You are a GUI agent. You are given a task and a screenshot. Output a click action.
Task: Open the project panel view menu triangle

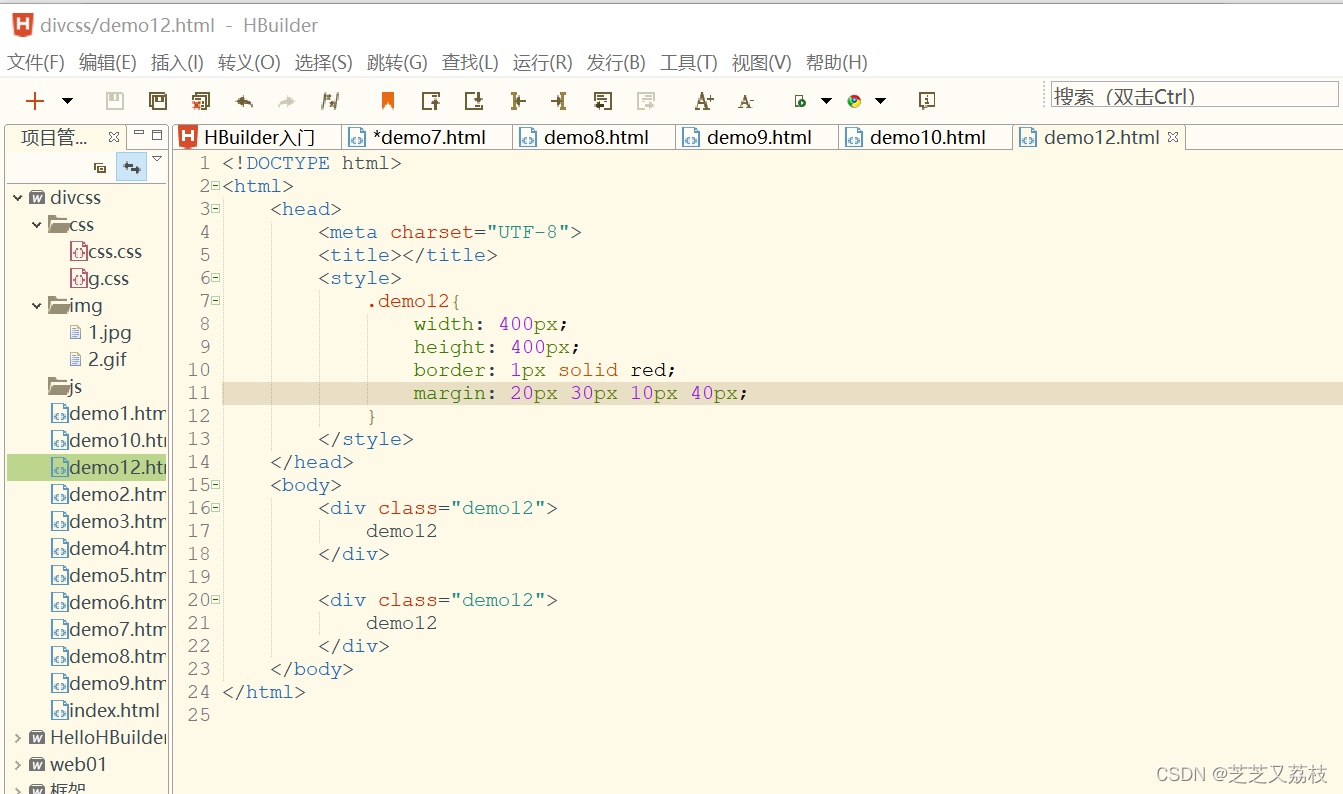coord(157,158)
